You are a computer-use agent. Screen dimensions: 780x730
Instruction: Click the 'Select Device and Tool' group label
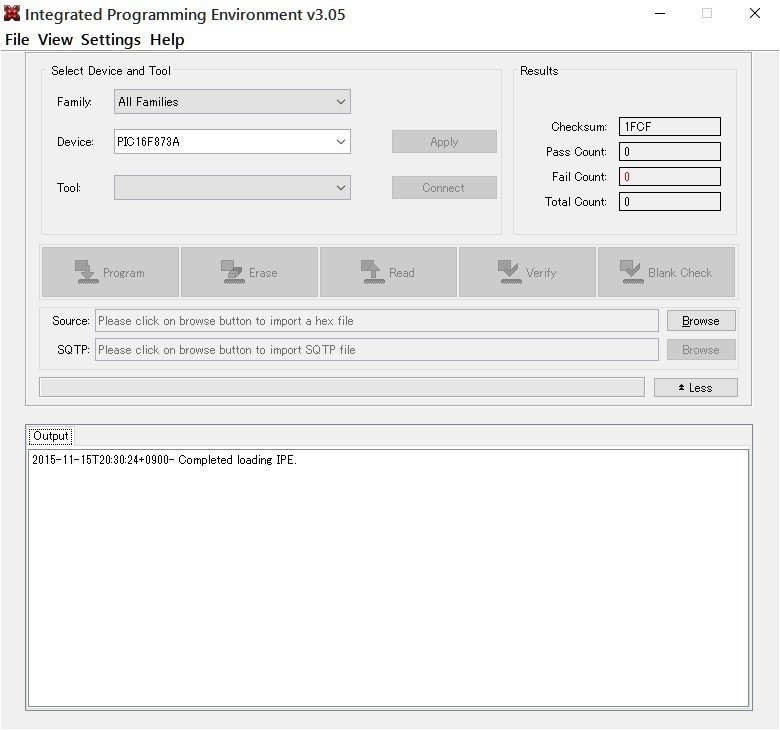coord(111,71)
